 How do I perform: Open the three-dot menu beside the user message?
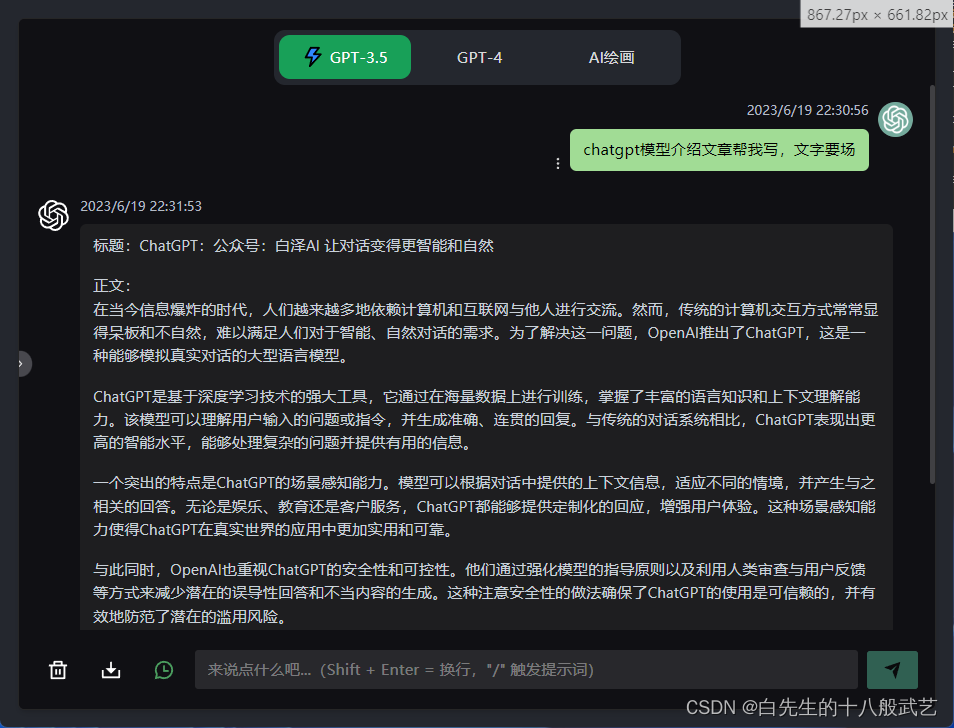[x=558, y=164]
